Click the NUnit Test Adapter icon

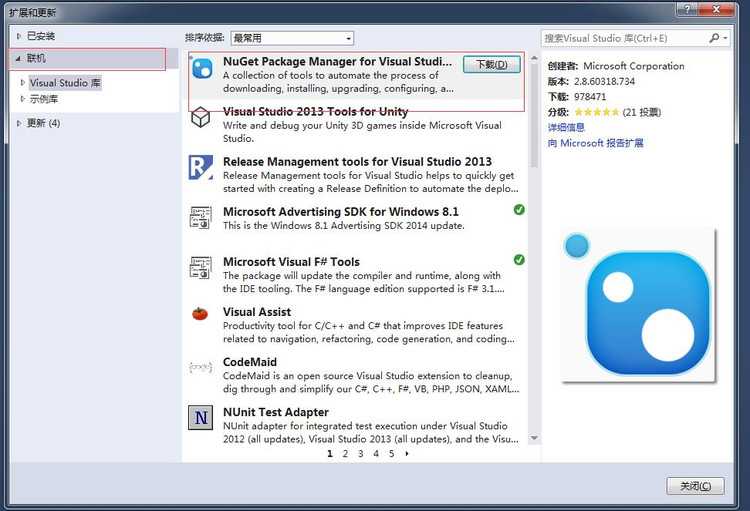(200, 418)
